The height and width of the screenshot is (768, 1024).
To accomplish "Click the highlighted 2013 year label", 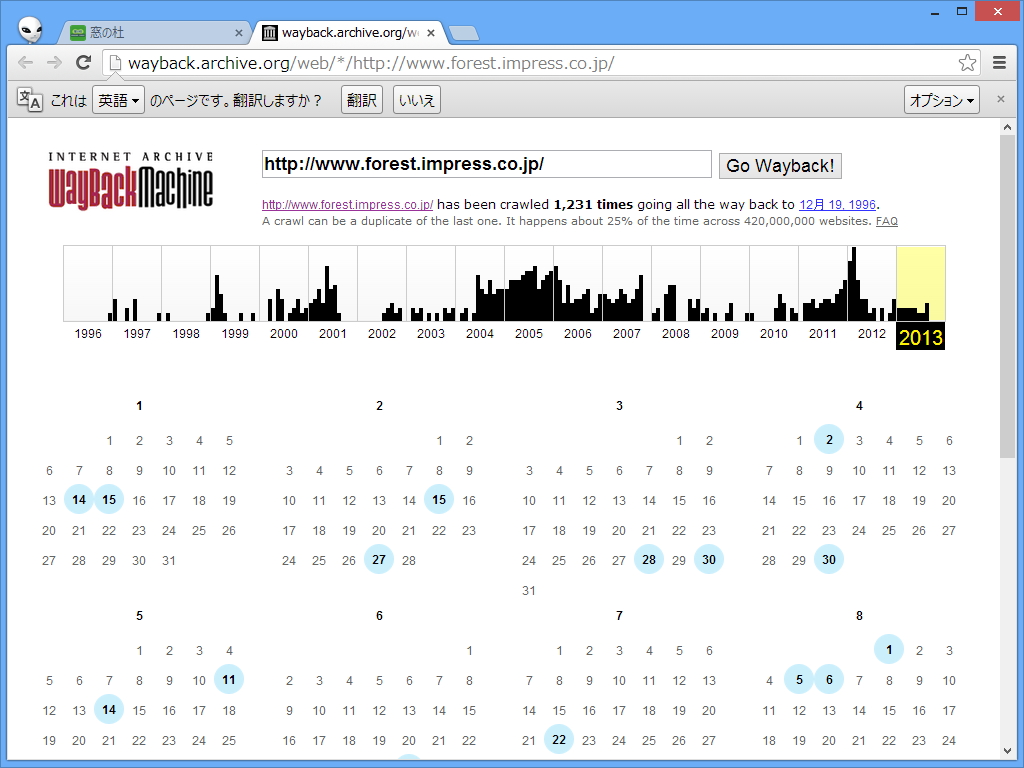I will [x=920, y=337].
